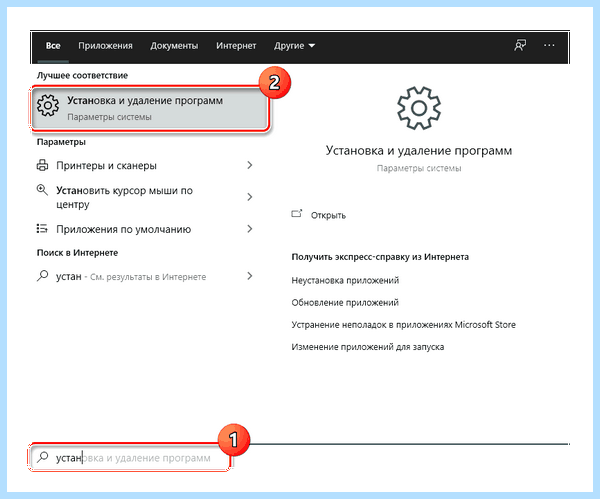Click the search input field with устан
This screenshot has height=499, width=600.
[131, 458]
